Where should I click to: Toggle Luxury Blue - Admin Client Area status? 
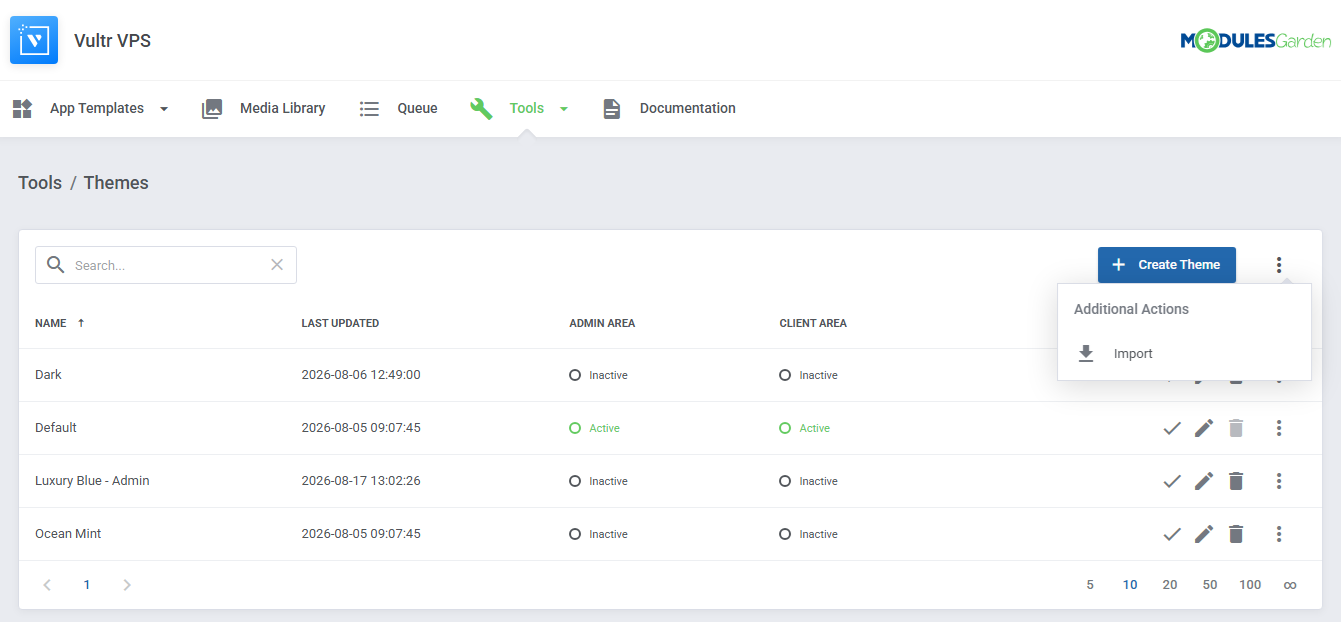[x=808, y=481]
